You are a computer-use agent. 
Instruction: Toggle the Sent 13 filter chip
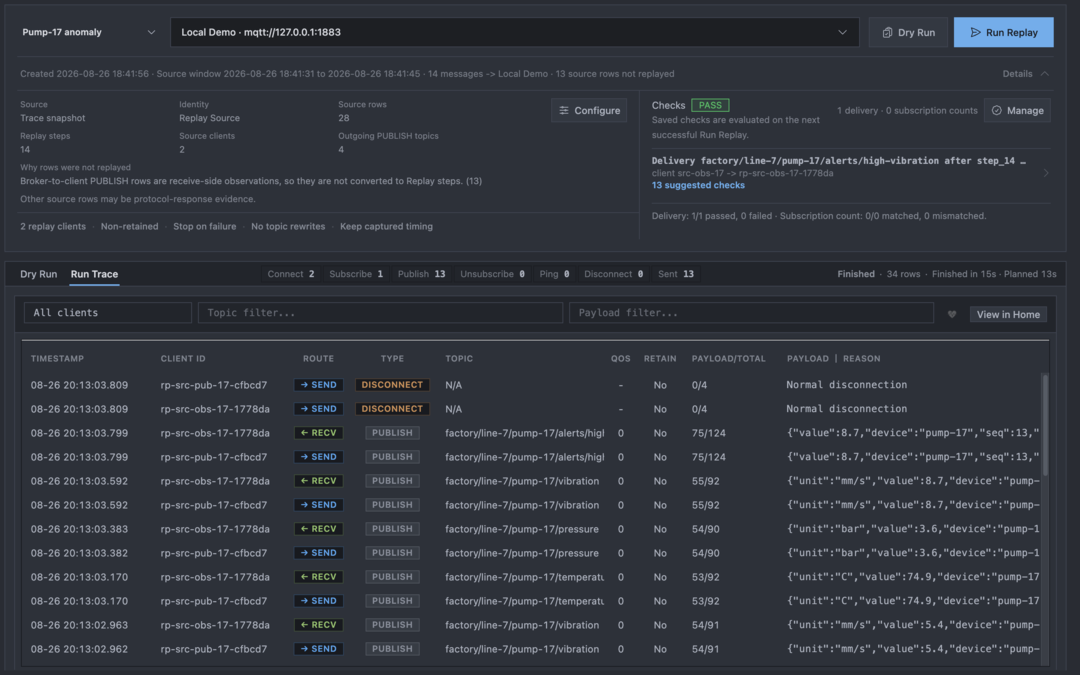click(675, 274)
